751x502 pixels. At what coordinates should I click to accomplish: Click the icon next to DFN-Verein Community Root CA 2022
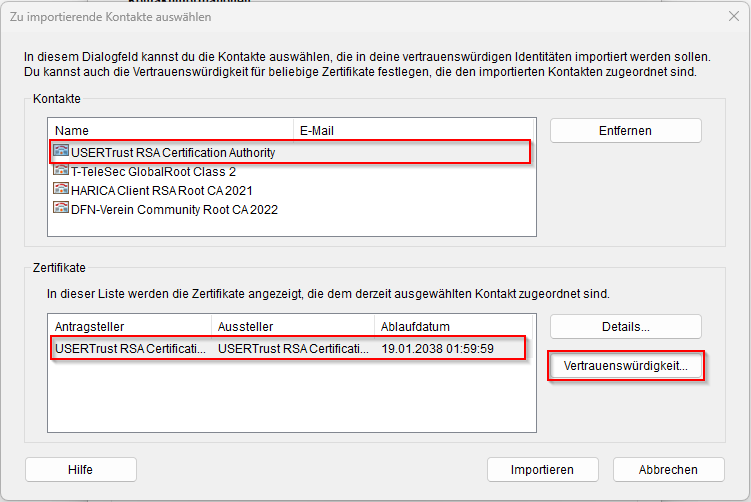pos(61,208)
